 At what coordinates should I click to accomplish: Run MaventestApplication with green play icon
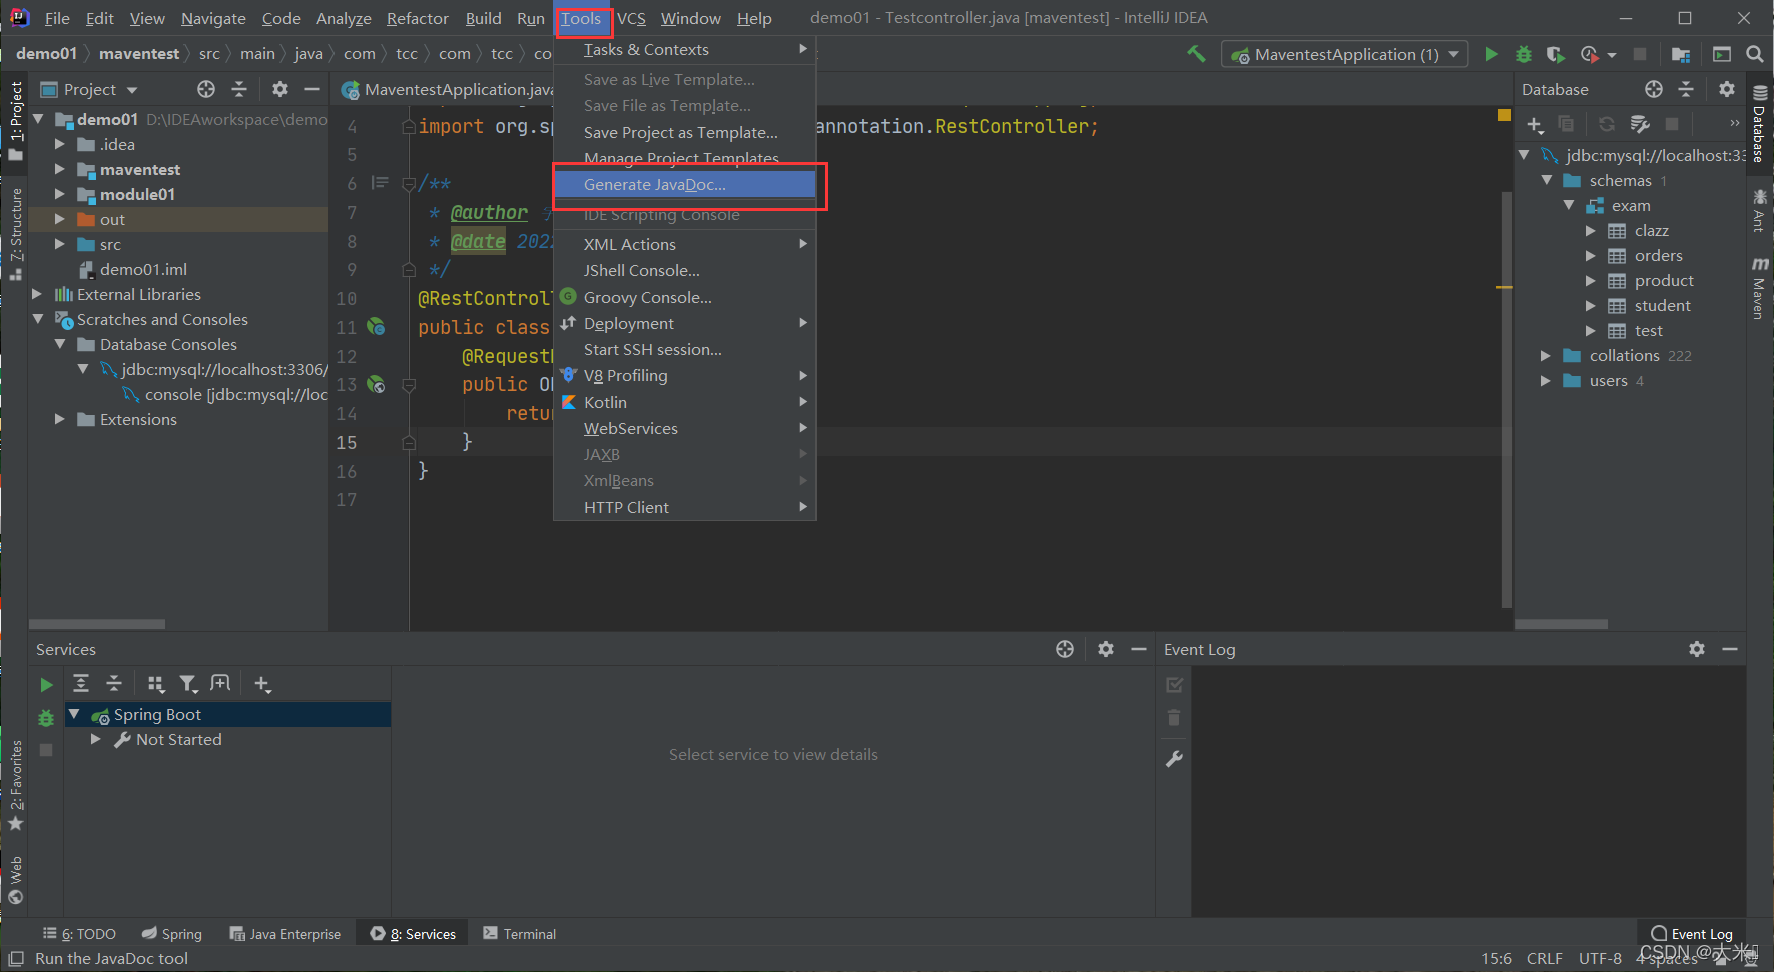pos(1491,54)
